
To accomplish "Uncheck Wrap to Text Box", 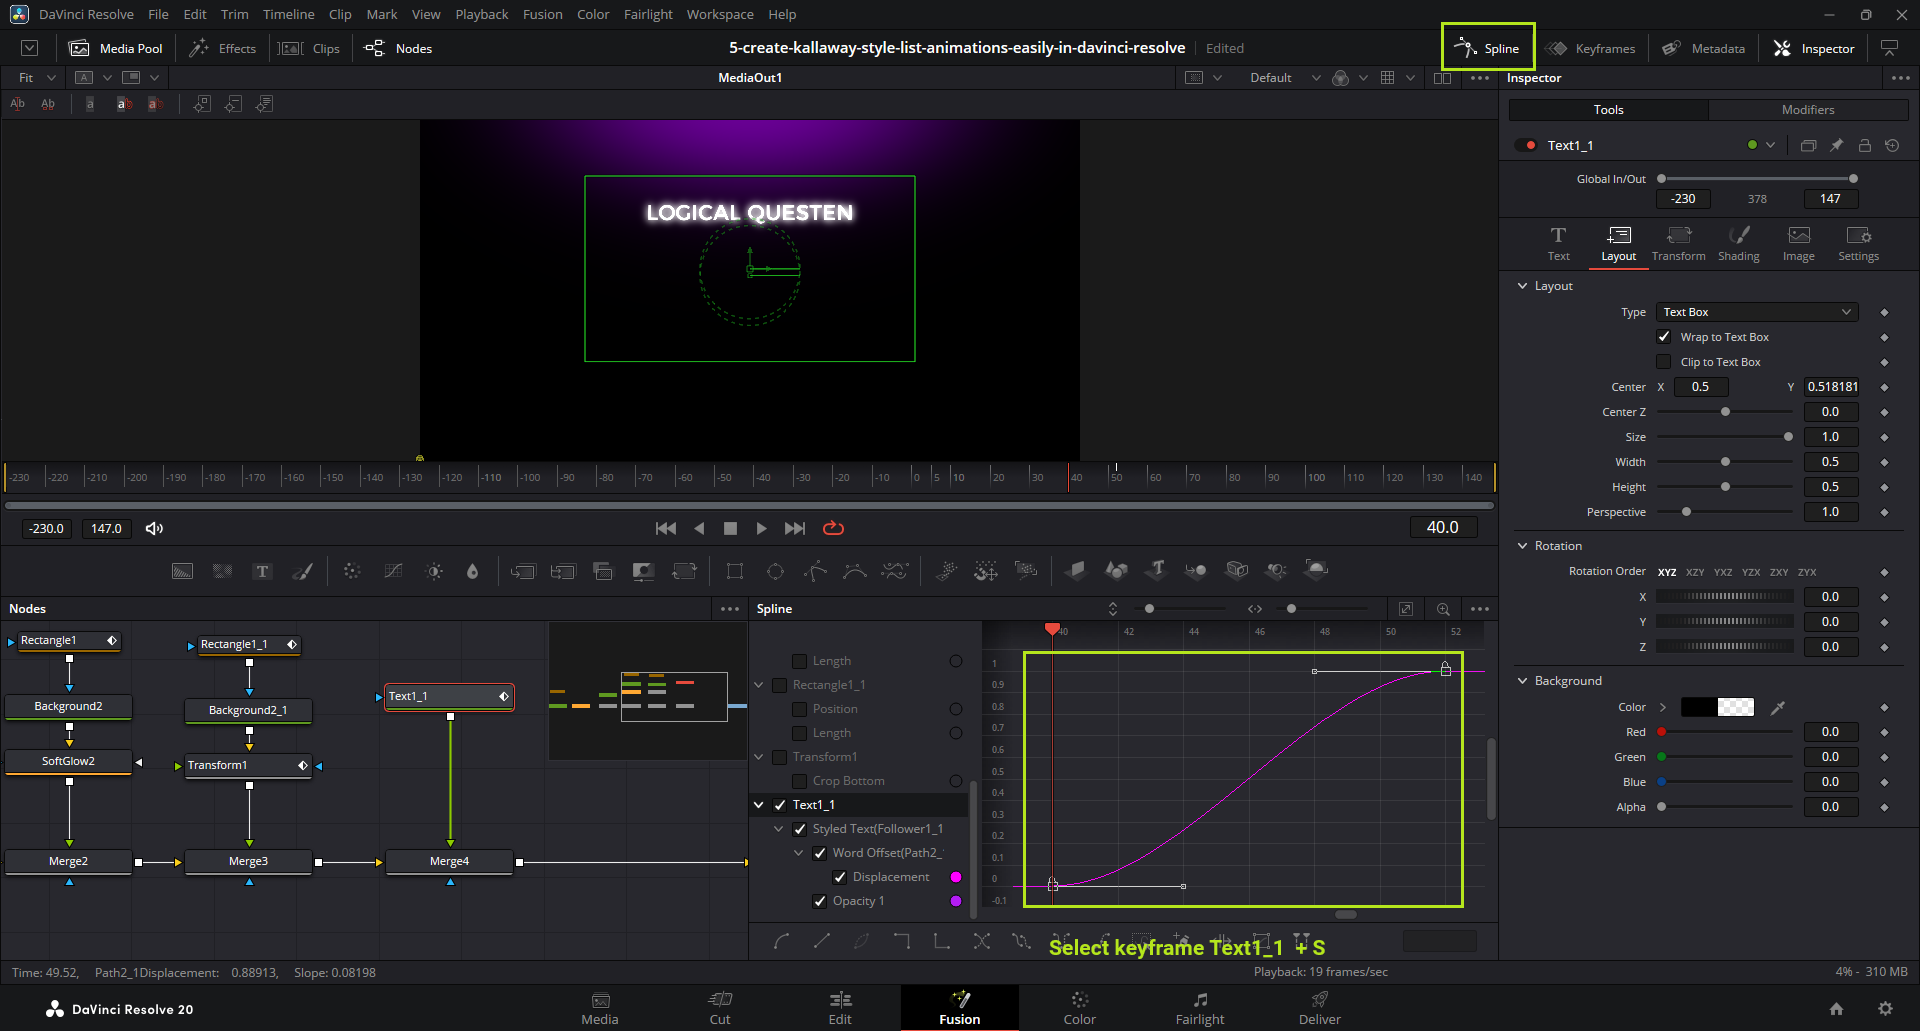I will 1664,337.
